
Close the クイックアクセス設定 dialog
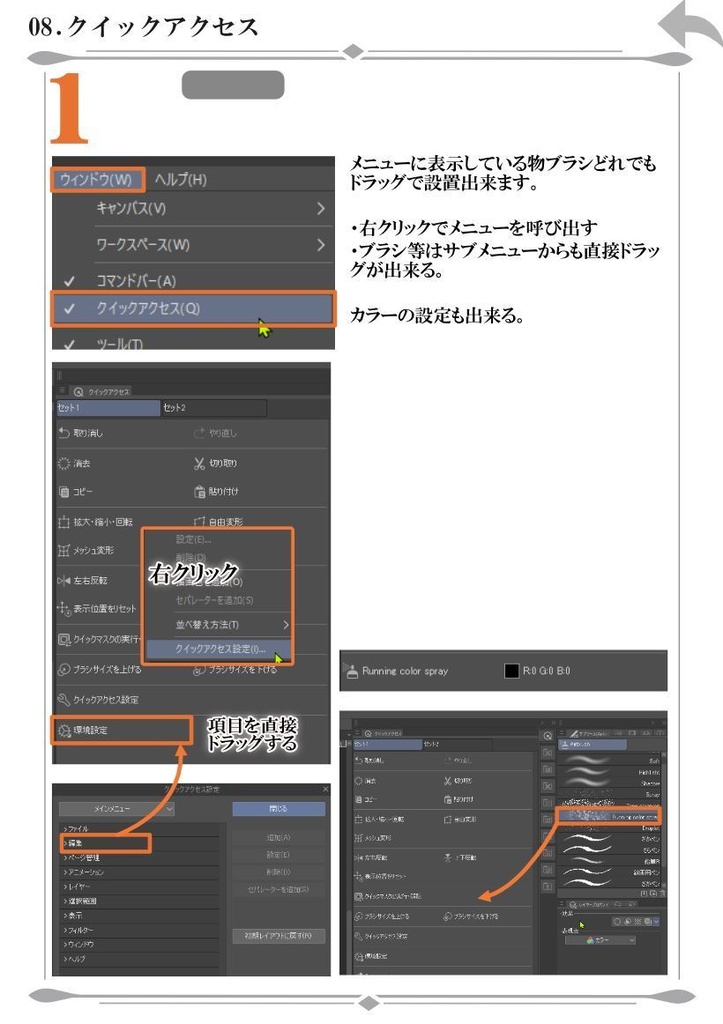(x=325, y=790)
